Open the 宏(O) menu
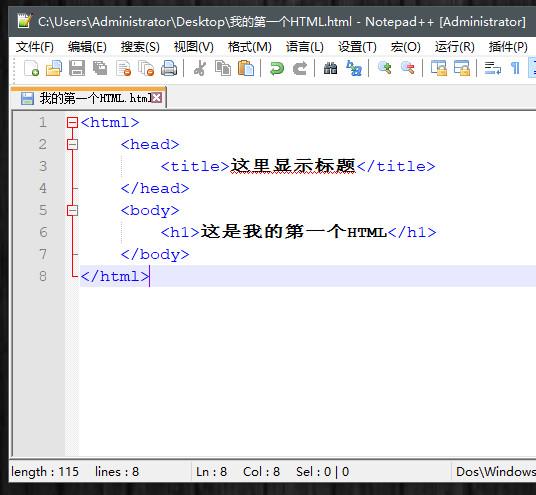536x495 pixels. (x=405, y=47)
